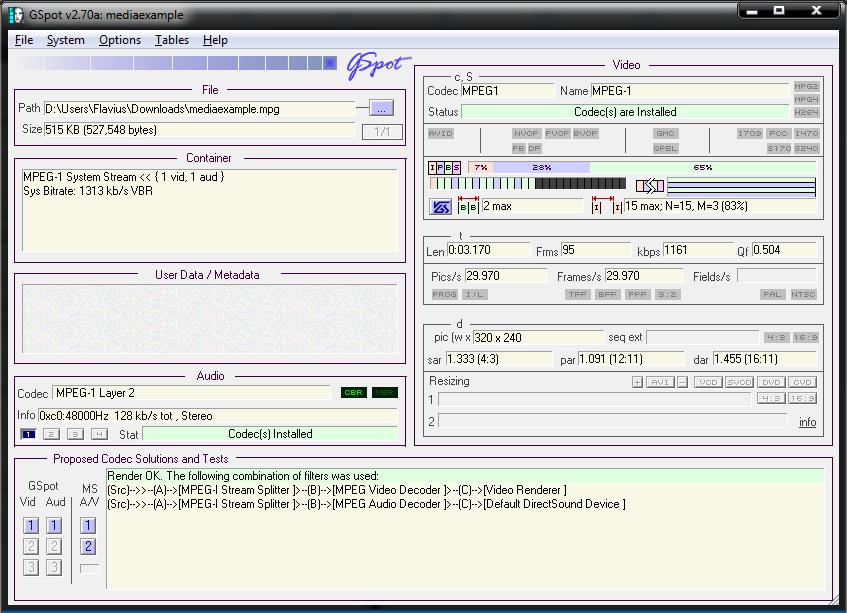Click the VCD resizing button
Viewport: 847px width, 613px height.
pyautogui.click(x=708, y=382)
